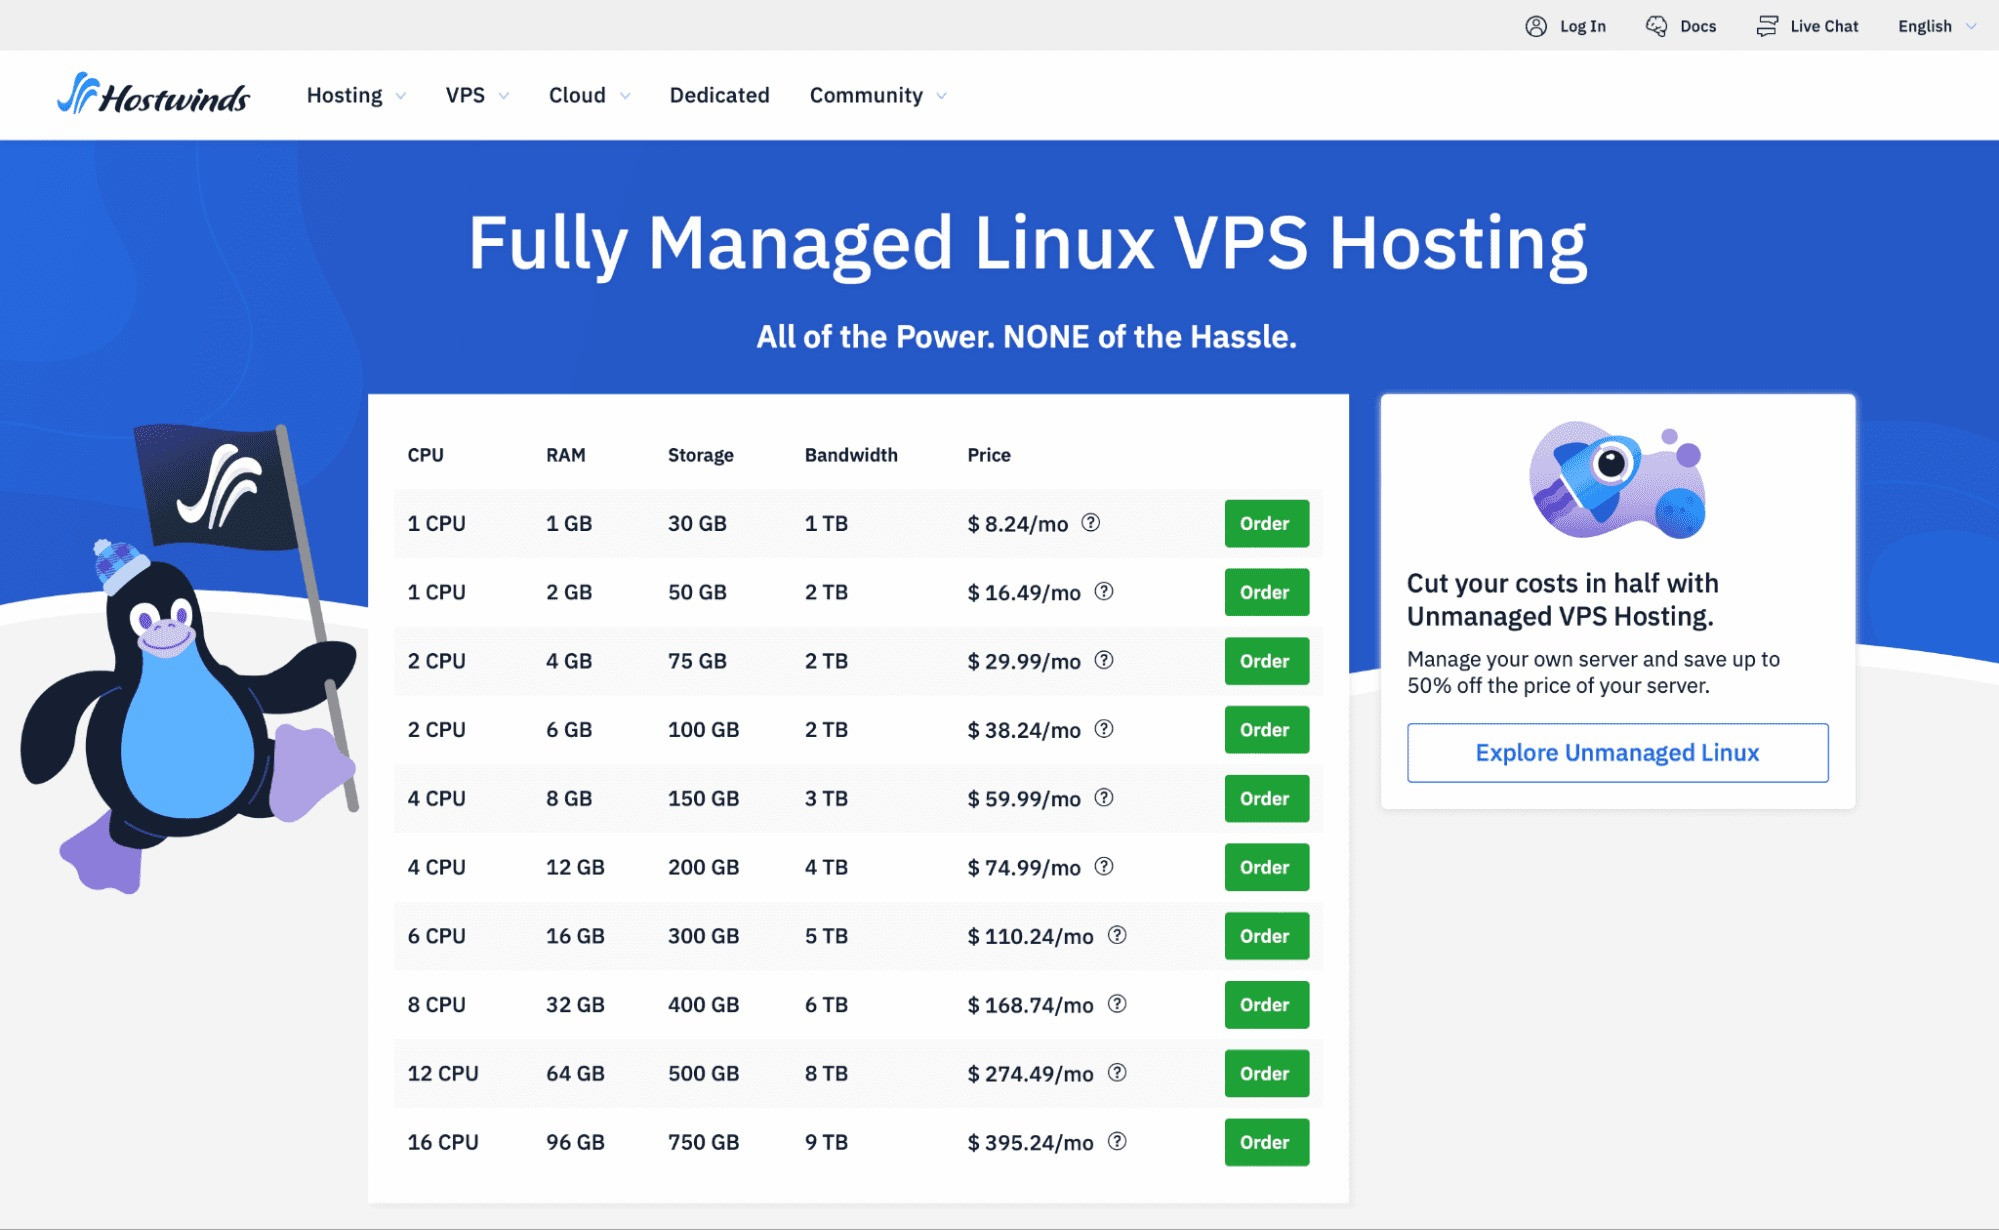The width and height of the screenshot is (1999, 1230).
Task: Click the 300 GB storage cell
Action: coord(704,936)
